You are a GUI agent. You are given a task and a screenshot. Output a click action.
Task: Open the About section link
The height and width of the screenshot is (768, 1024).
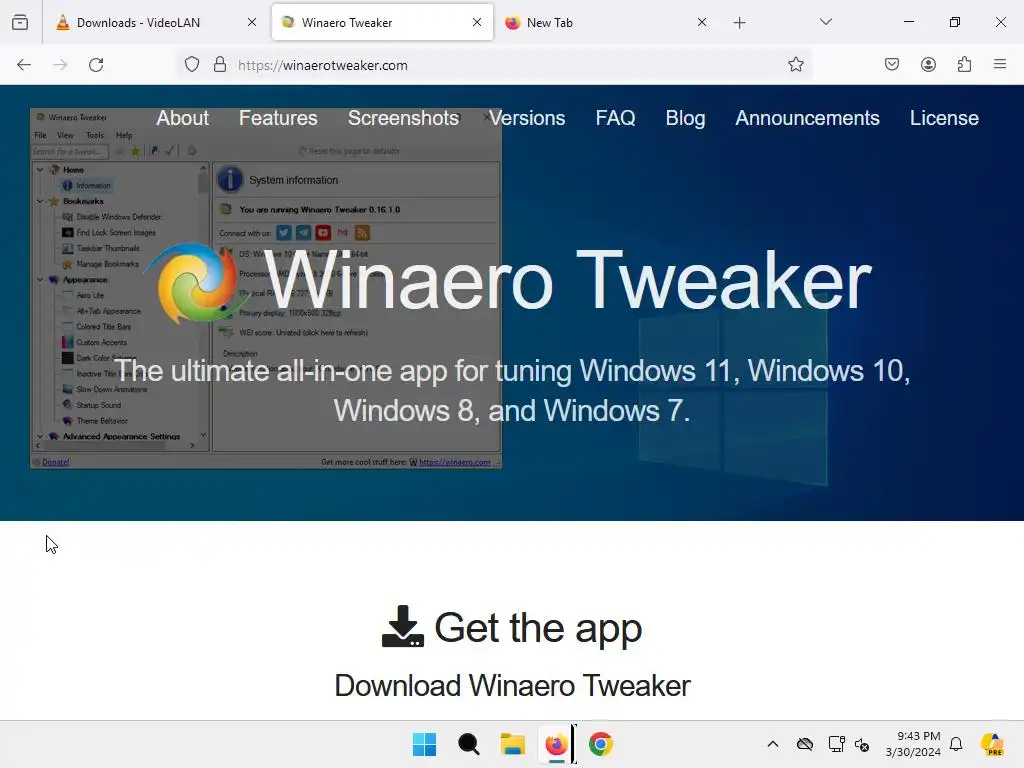(x=182, y=118)
